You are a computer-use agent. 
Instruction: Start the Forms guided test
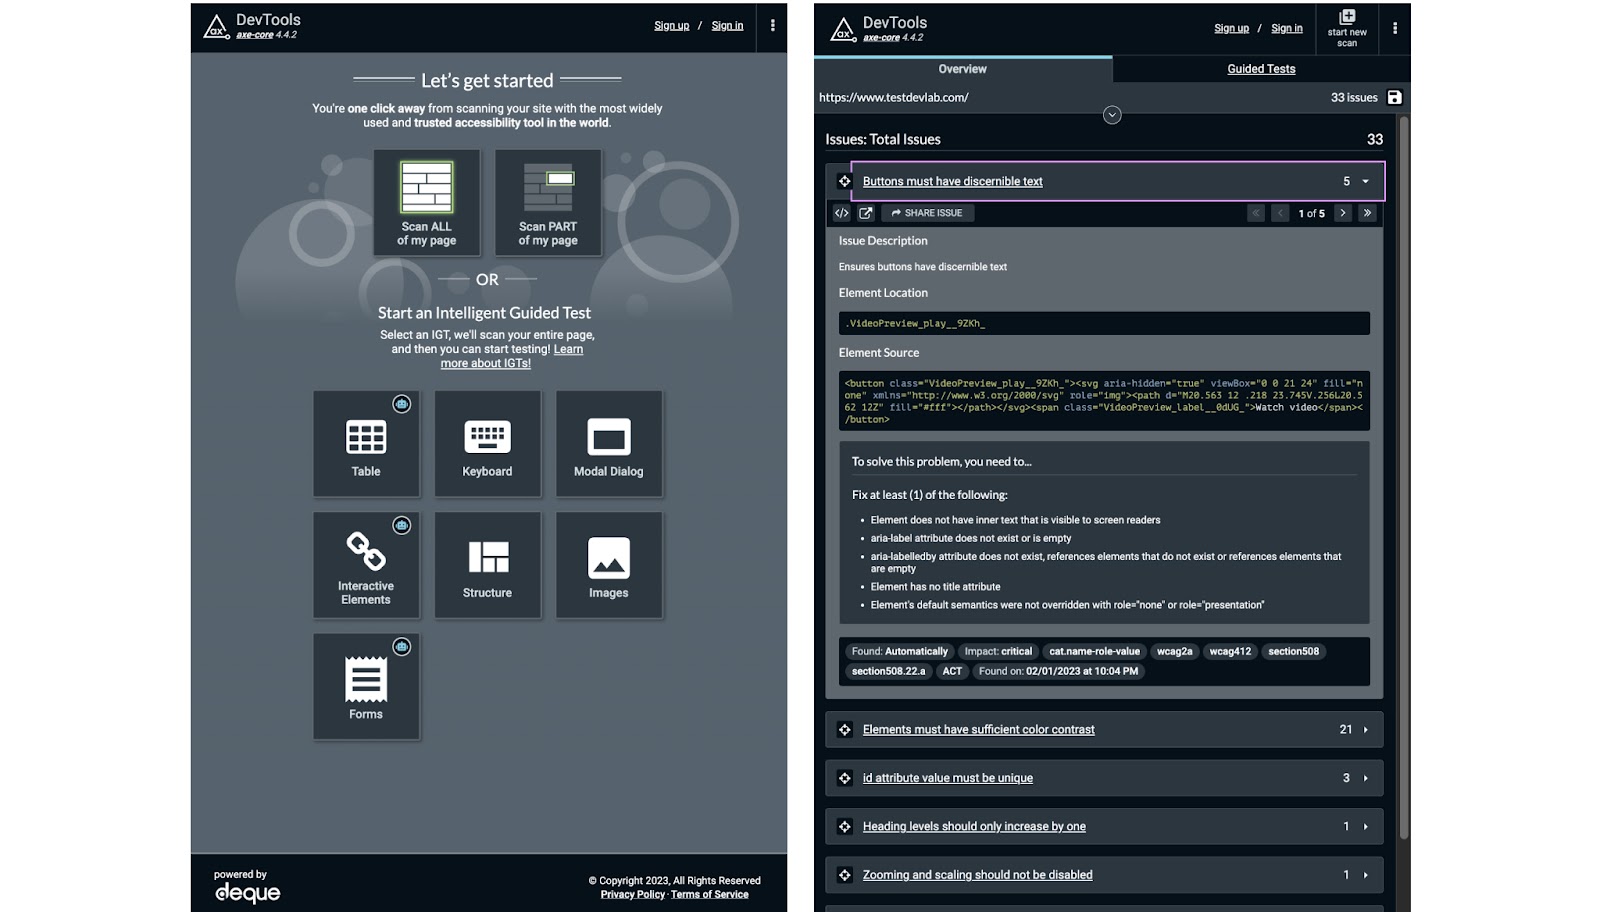(366, 686)
